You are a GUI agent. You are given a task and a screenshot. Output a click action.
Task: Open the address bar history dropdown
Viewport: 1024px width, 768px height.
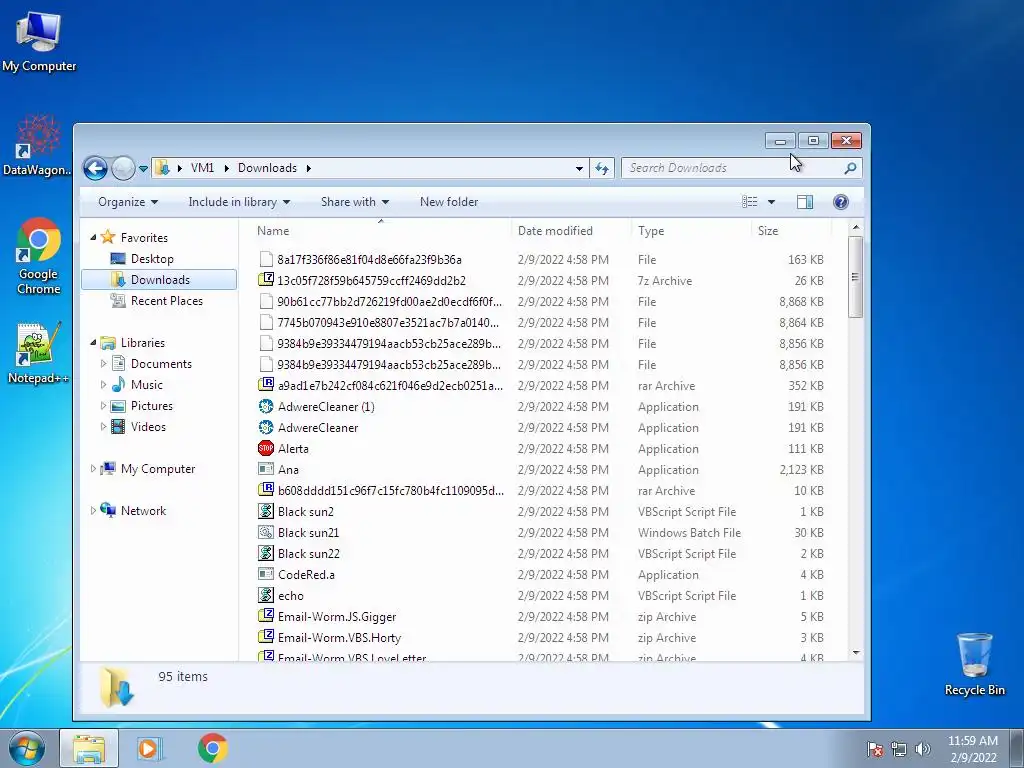click(579, 168)
